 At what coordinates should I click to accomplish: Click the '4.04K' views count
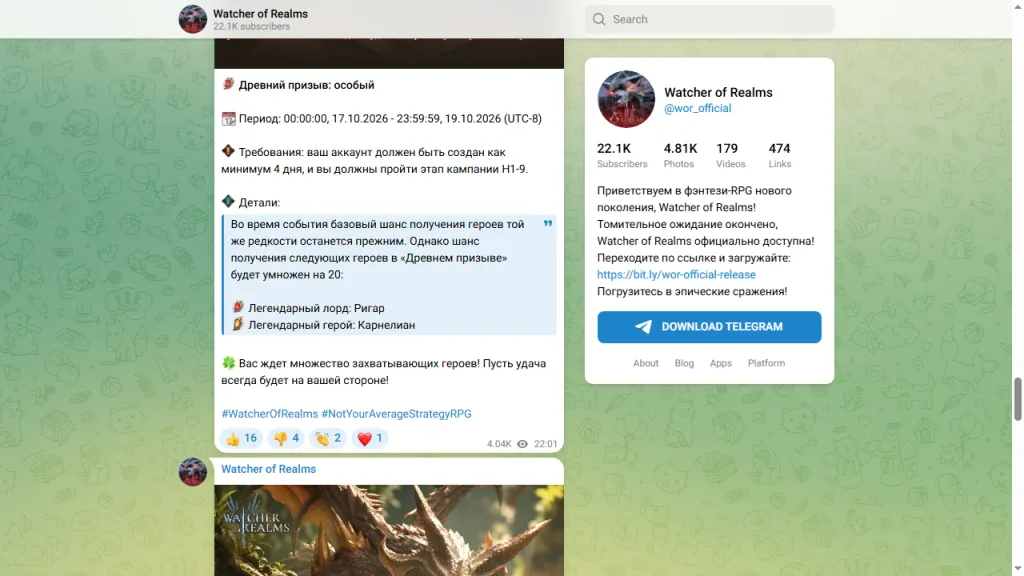(x=499, y=444)
